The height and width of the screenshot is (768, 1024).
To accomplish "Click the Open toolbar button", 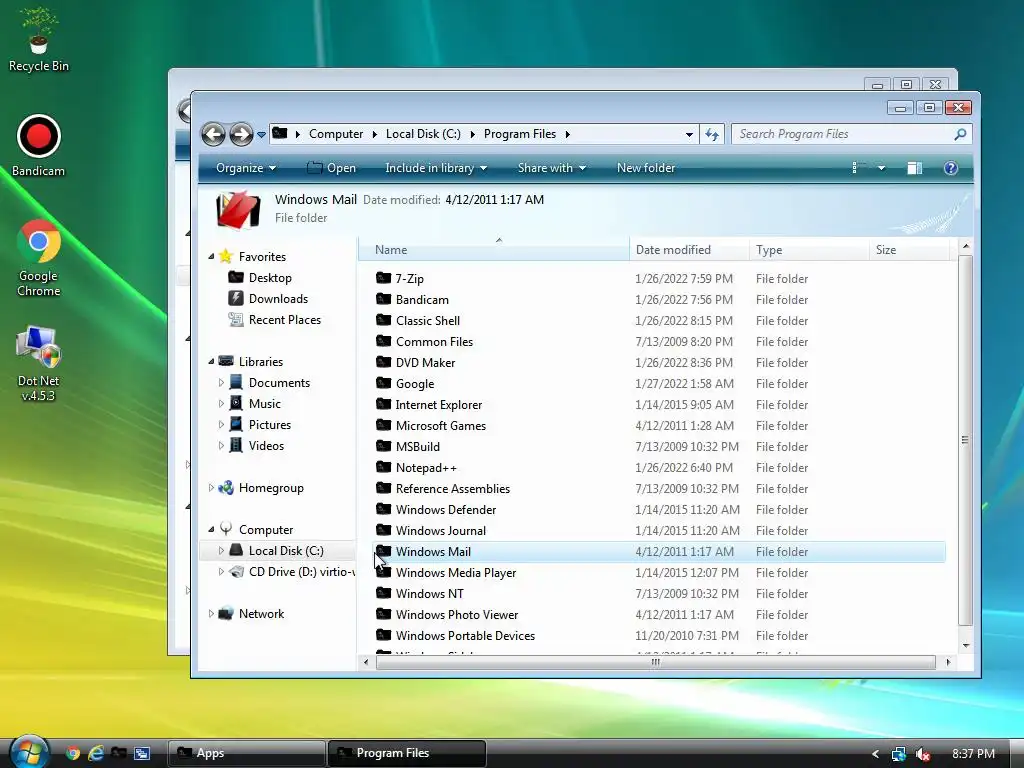I will coord(332,168).
